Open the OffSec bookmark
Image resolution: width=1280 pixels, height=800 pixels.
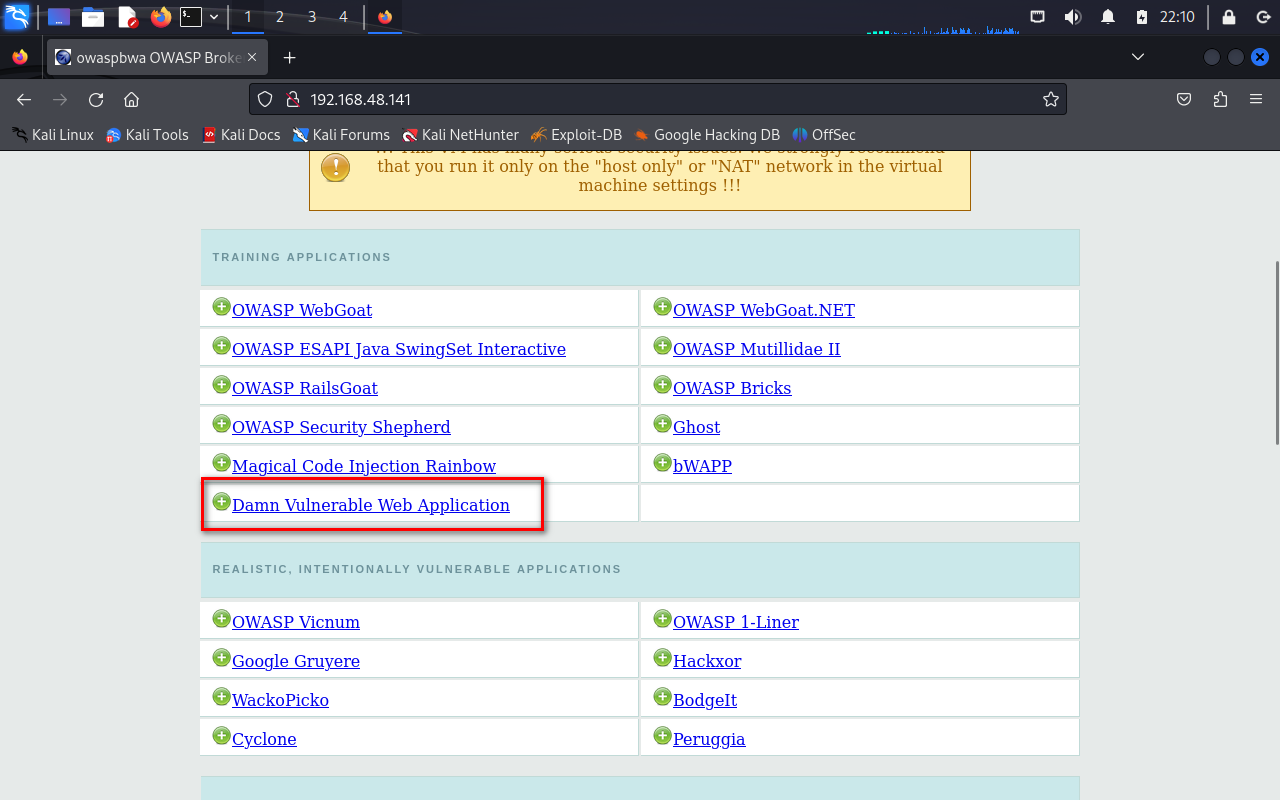tap(824, 134)
